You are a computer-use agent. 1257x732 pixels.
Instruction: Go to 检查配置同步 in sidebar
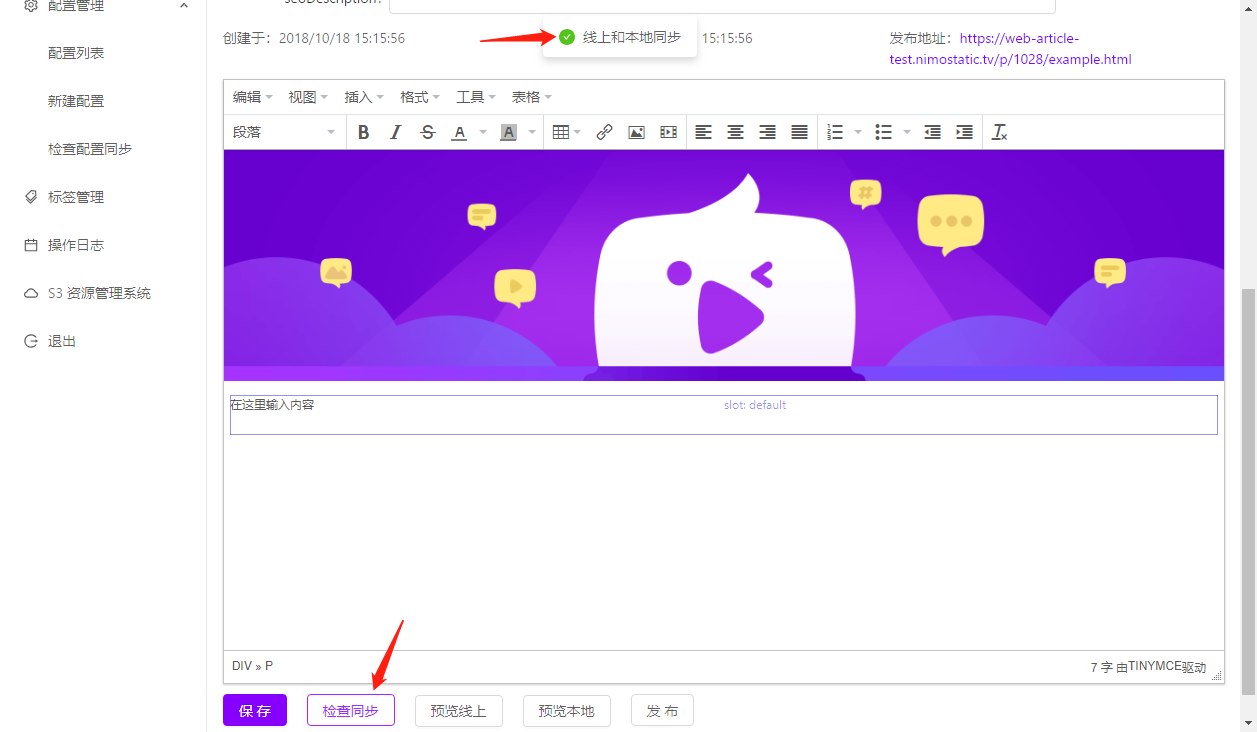(90, 149)
